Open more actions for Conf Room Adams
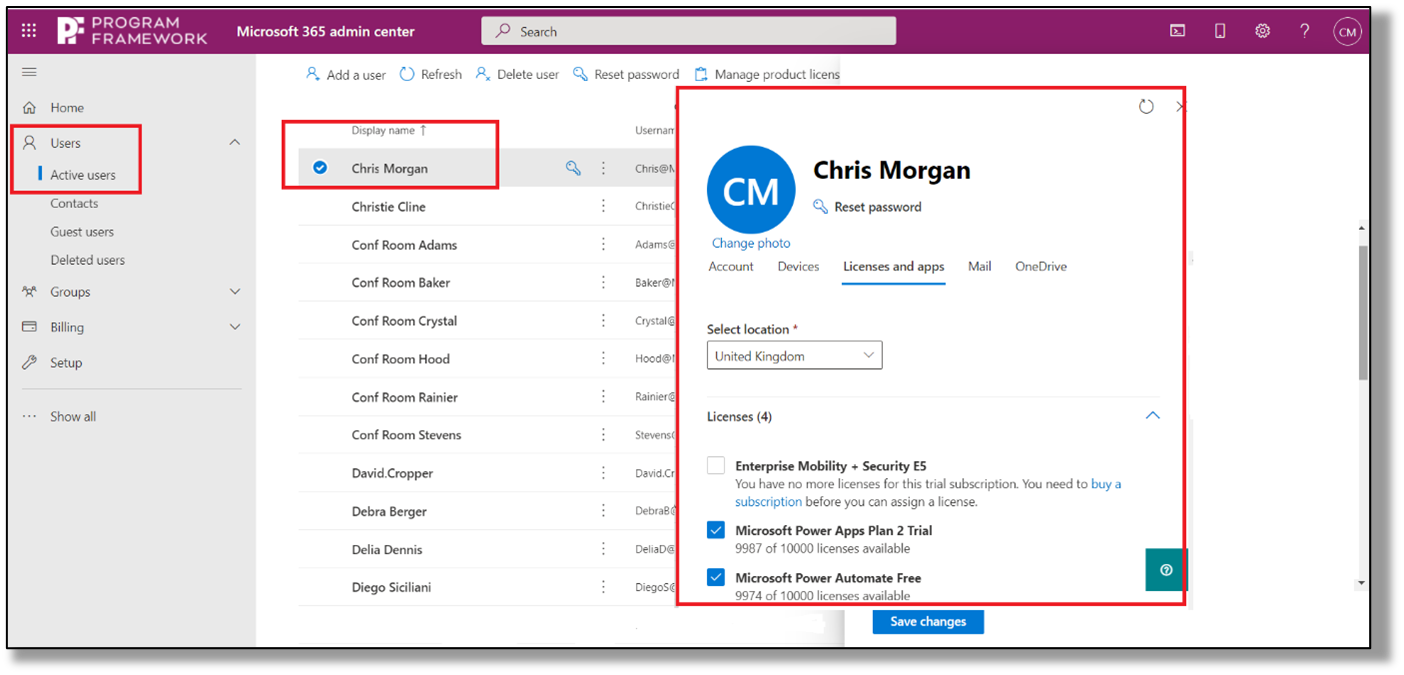 (603, 244)
